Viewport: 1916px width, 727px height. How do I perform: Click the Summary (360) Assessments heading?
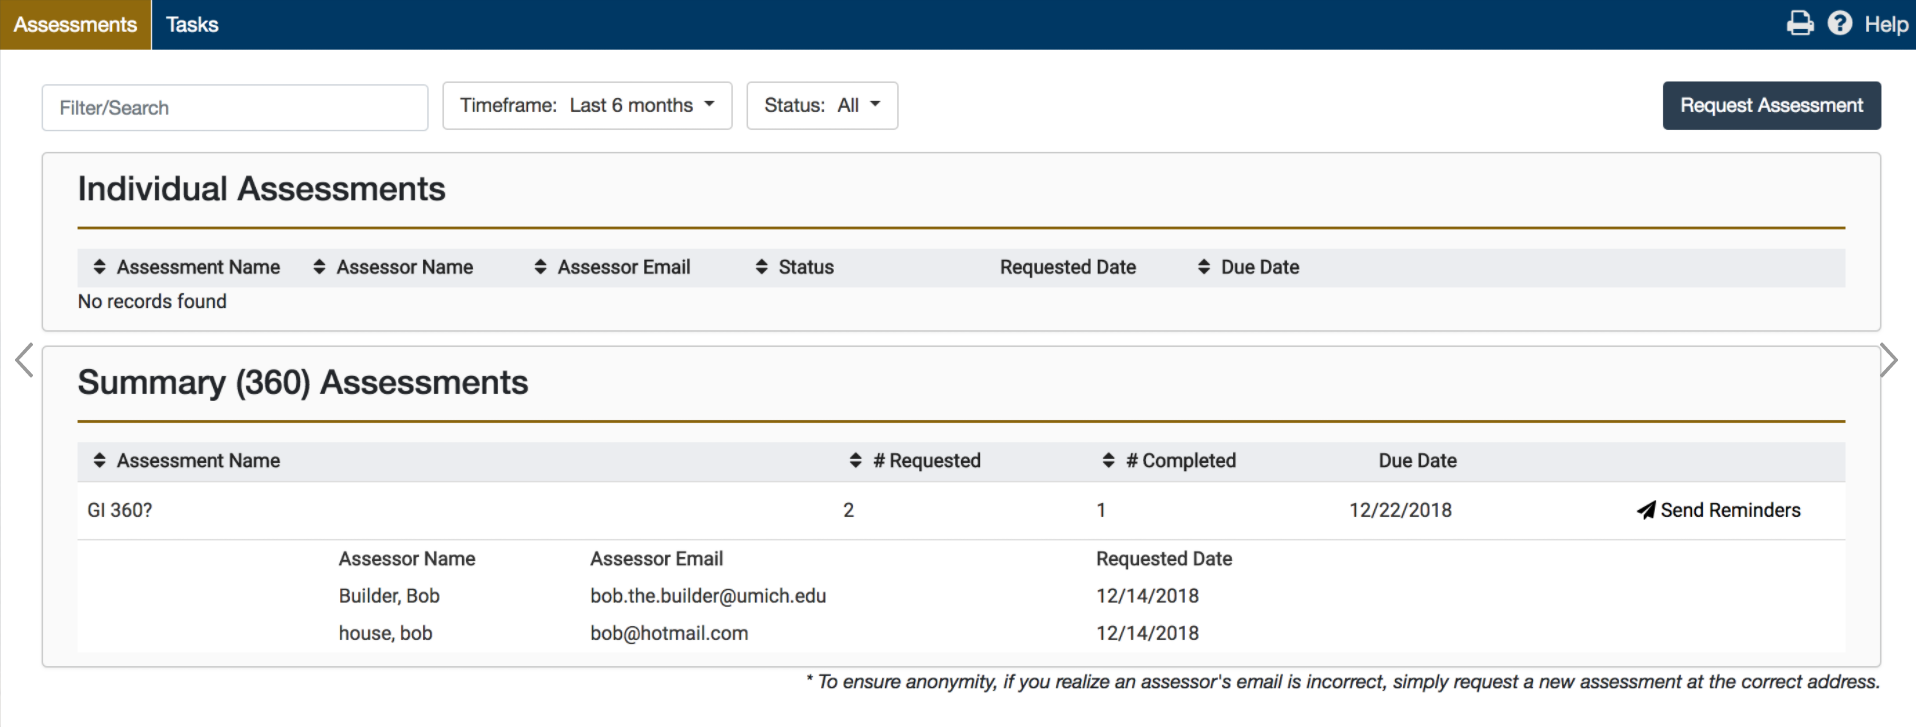(x=303, y=382)
